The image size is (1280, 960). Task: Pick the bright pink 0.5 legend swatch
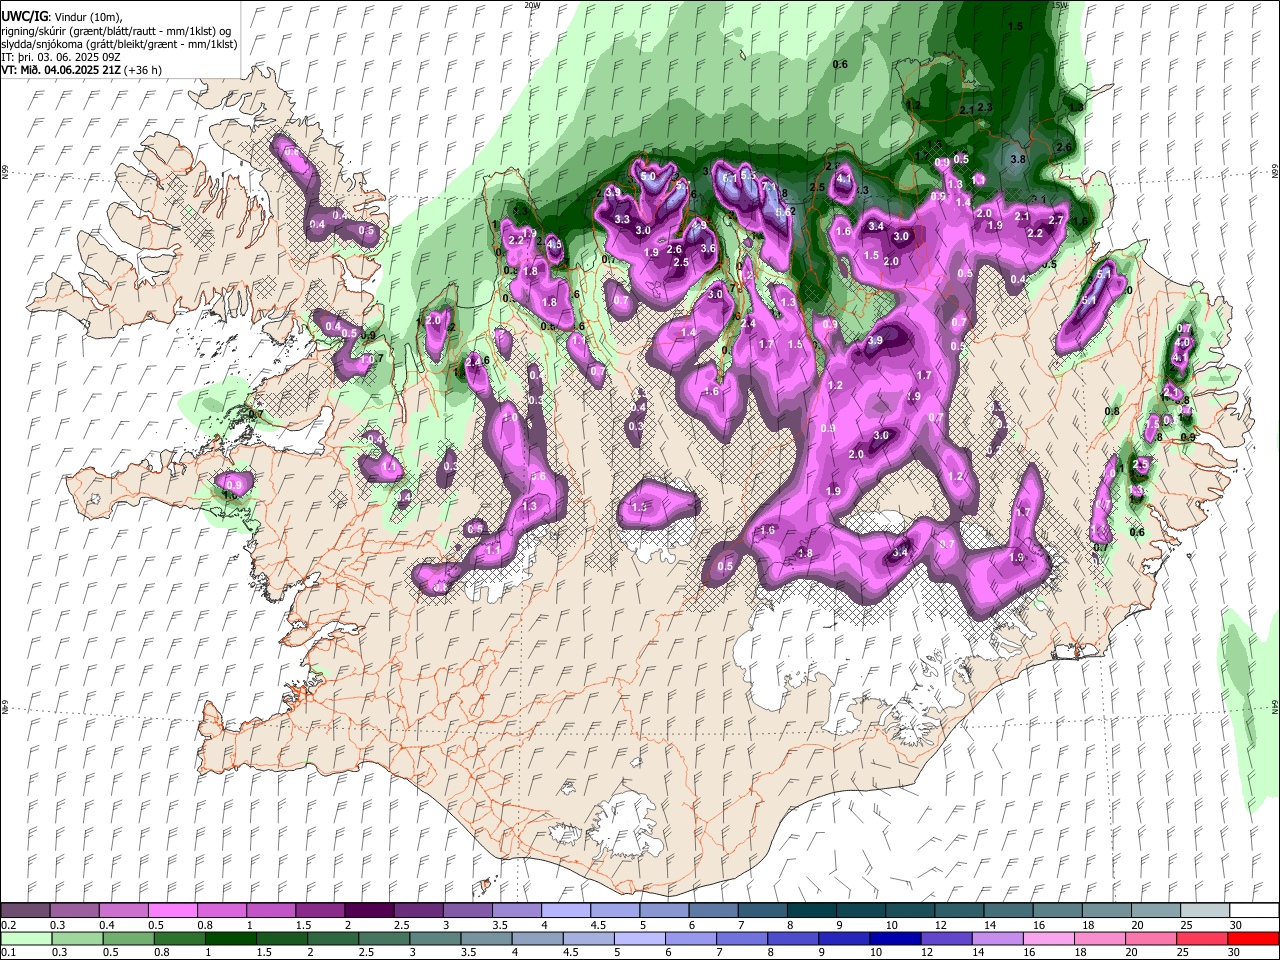click(173, 910)
